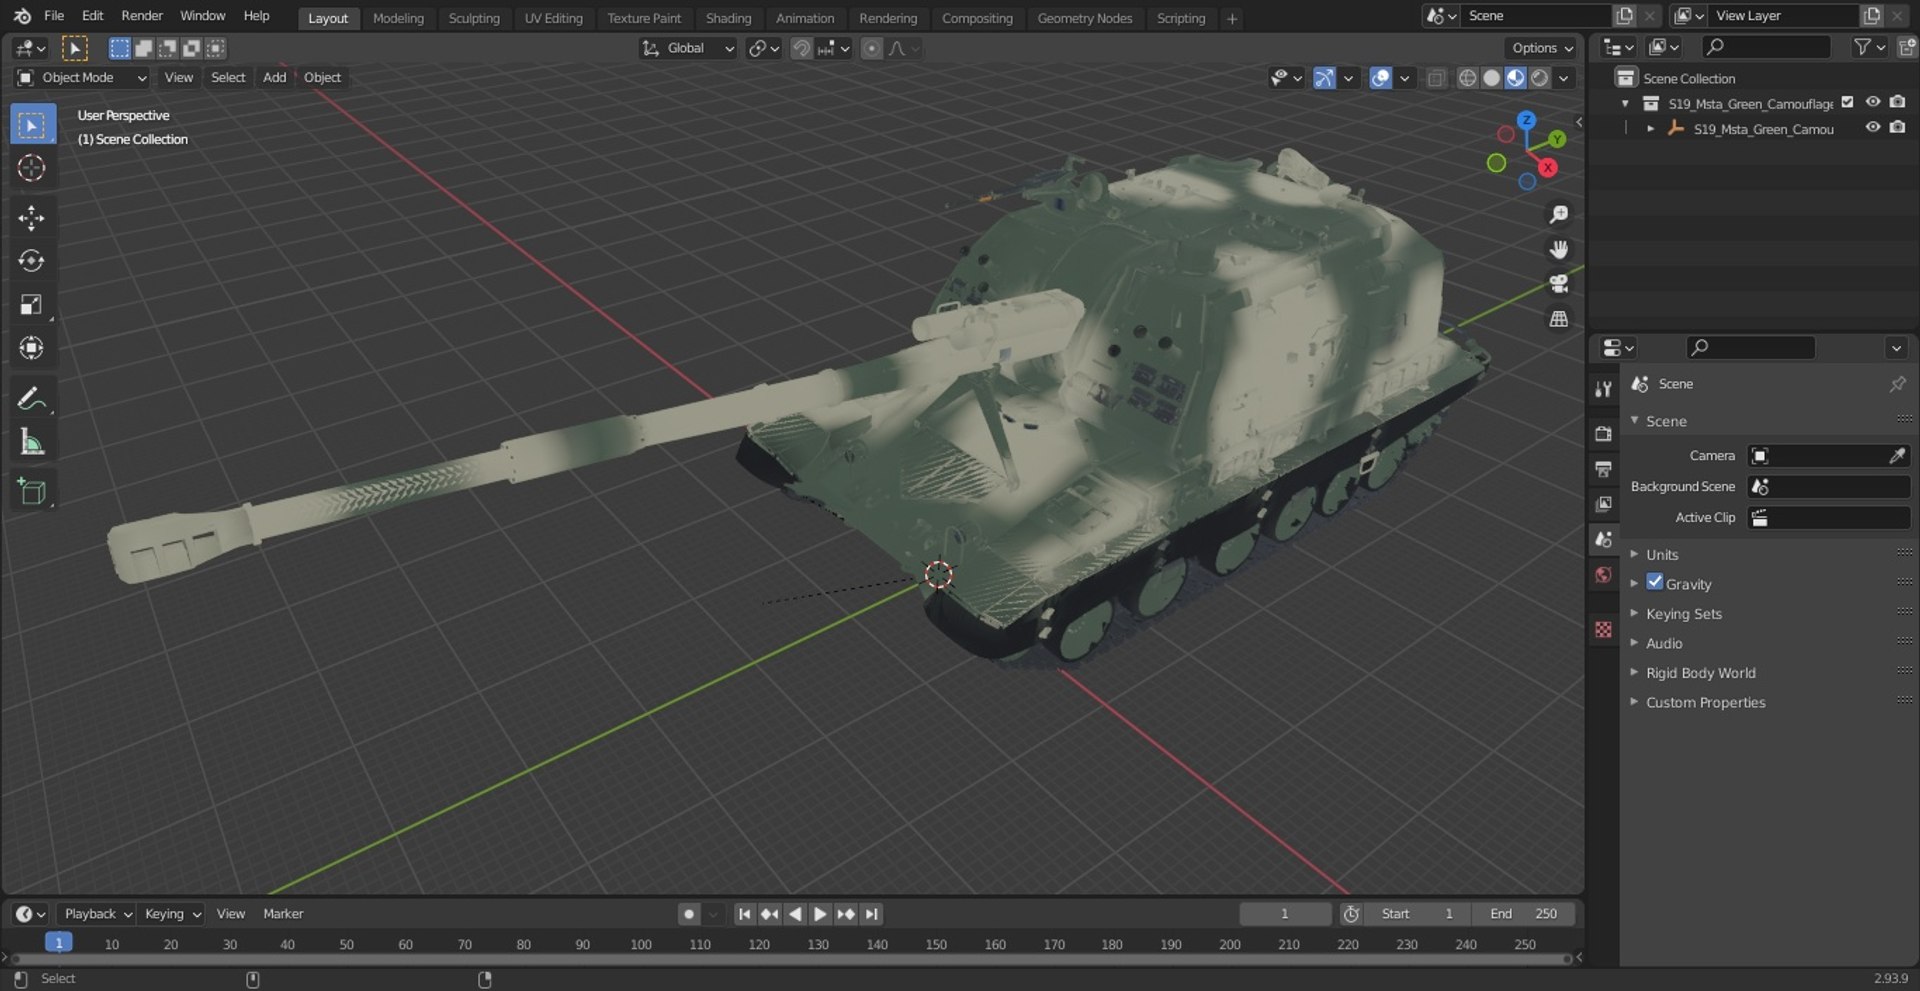Choose the Add Cube tool
Image resolution: width=1920 pixels, height=991 pixels.
(32, 491)
